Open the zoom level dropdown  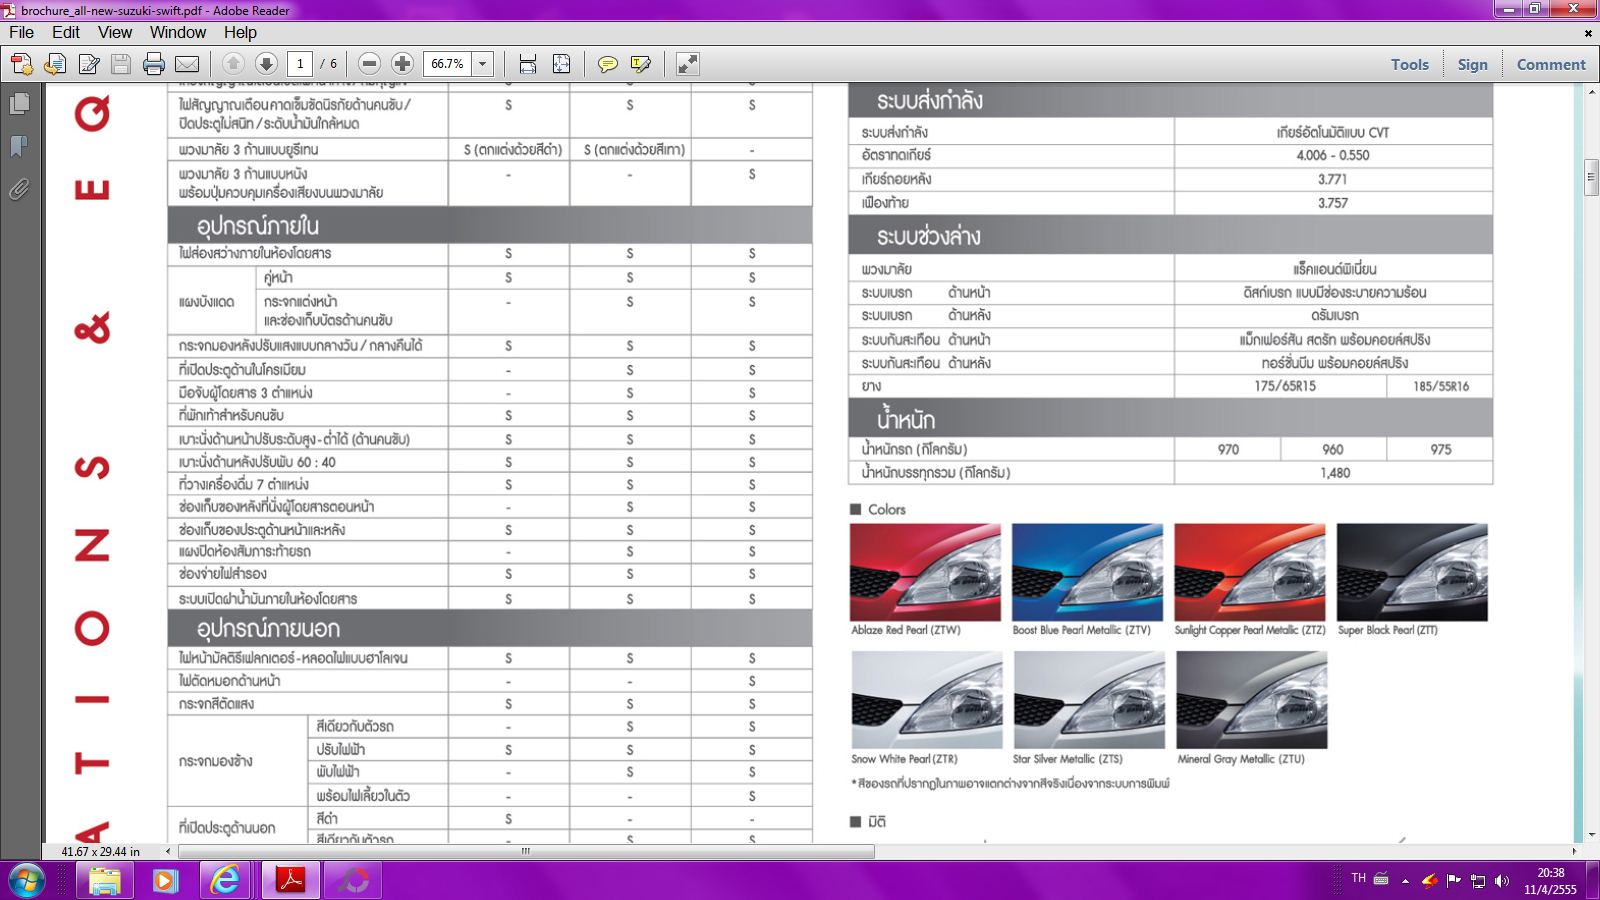coord(482,64)
